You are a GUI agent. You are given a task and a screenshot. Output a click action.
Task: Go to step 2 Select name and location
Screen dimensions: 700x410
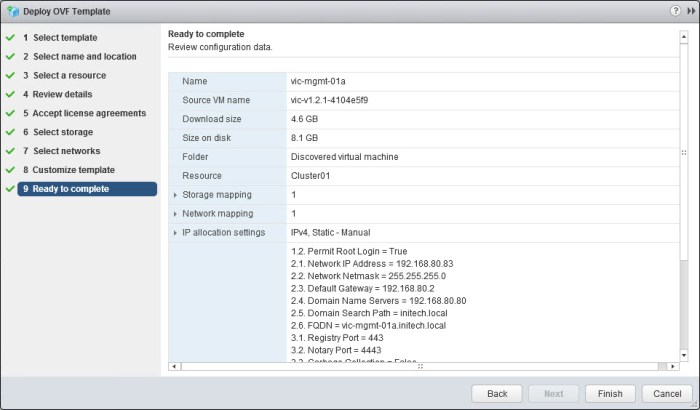pos(84,57)
